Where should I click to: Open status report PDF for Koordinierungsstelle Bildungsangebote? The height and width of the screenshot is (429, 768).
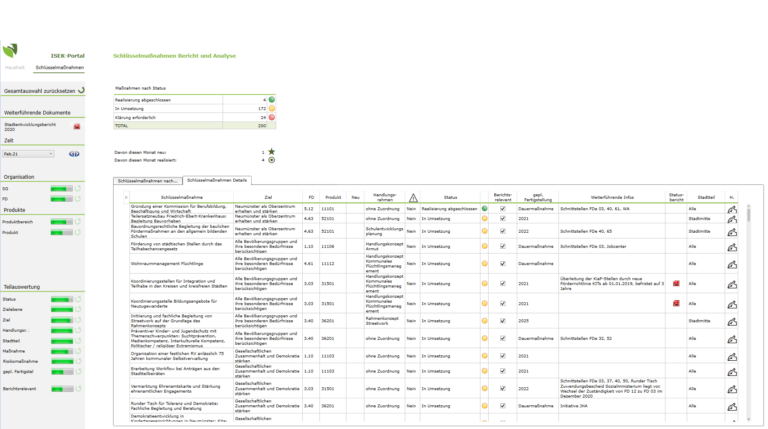pos(676,304)
